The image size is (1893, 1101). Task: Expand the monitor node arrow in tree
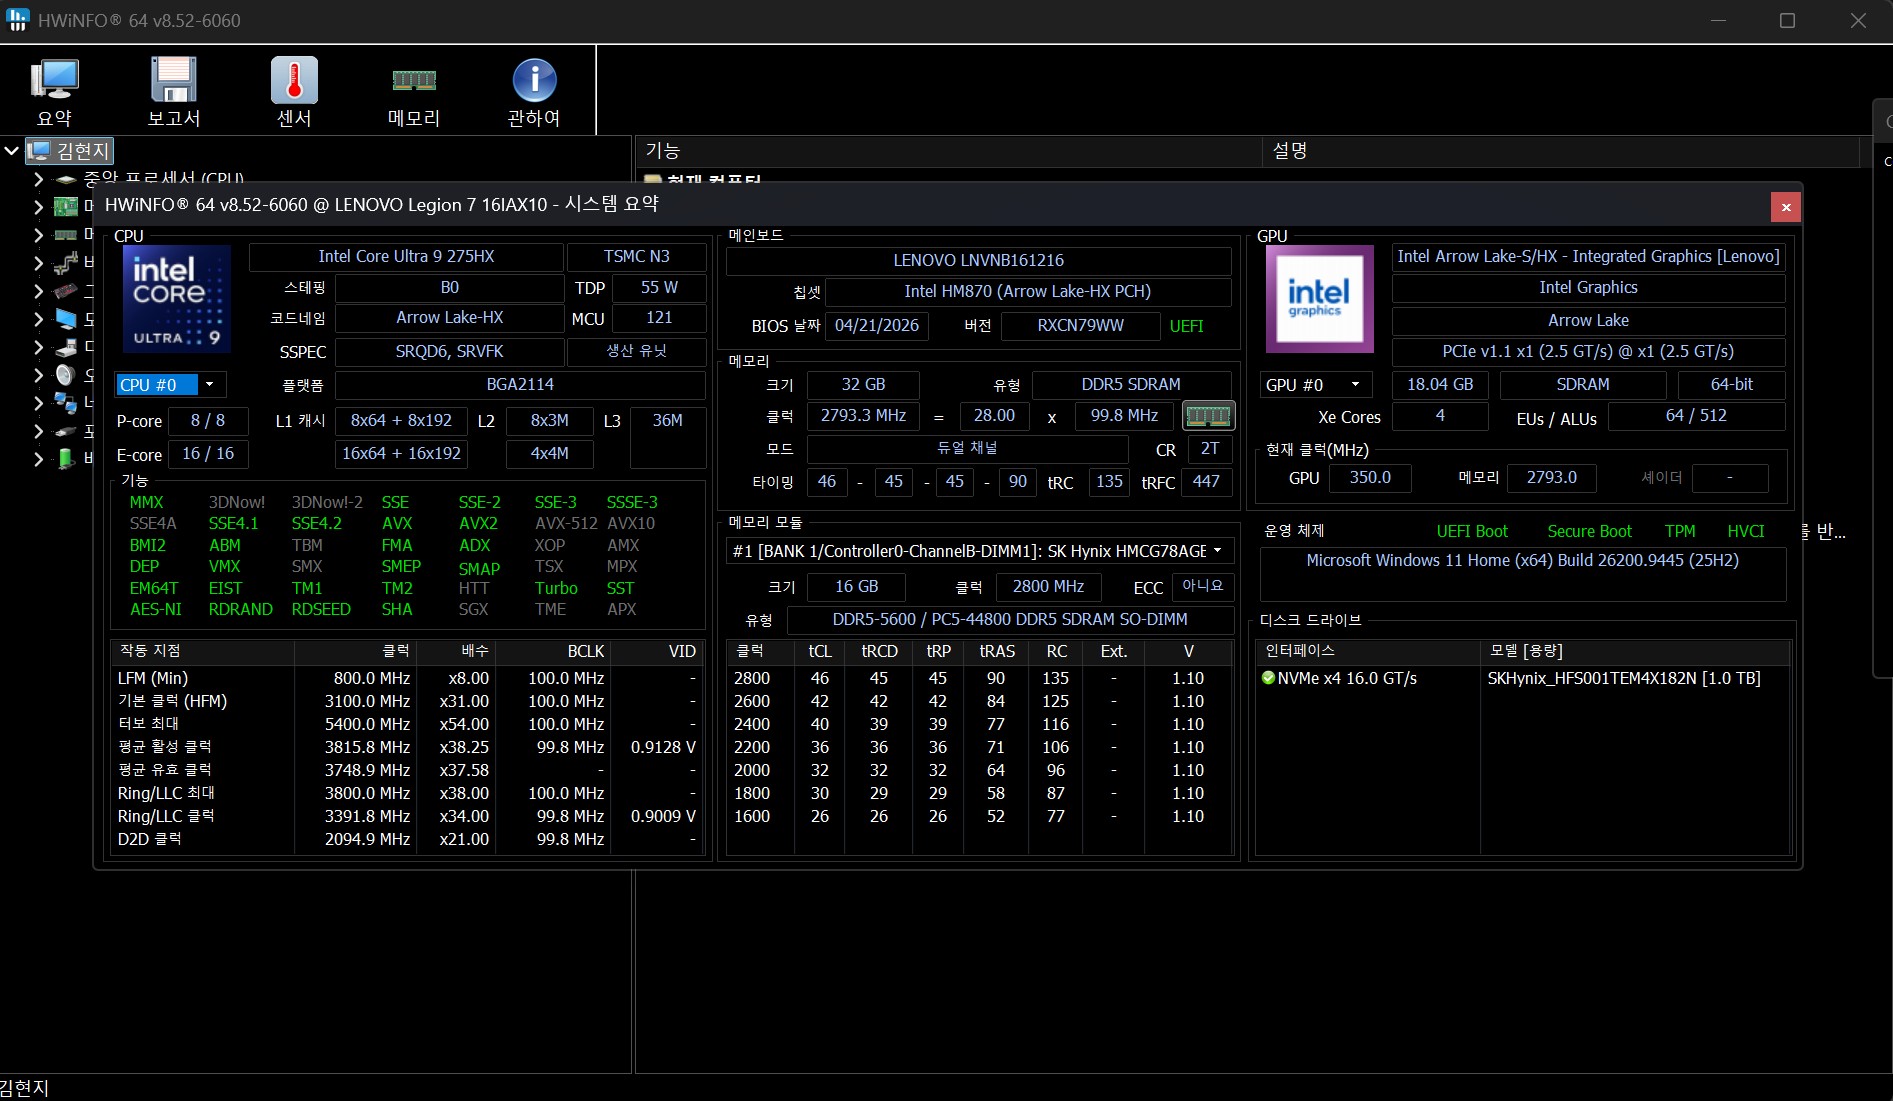pos(38,319)
